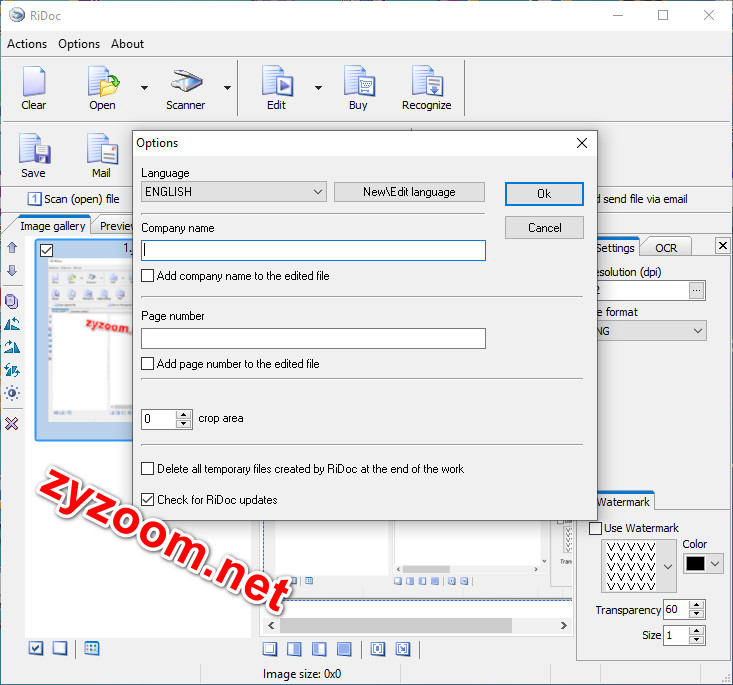Click the deselect all images icon
The image size is (733, 685).
(60, 648)
